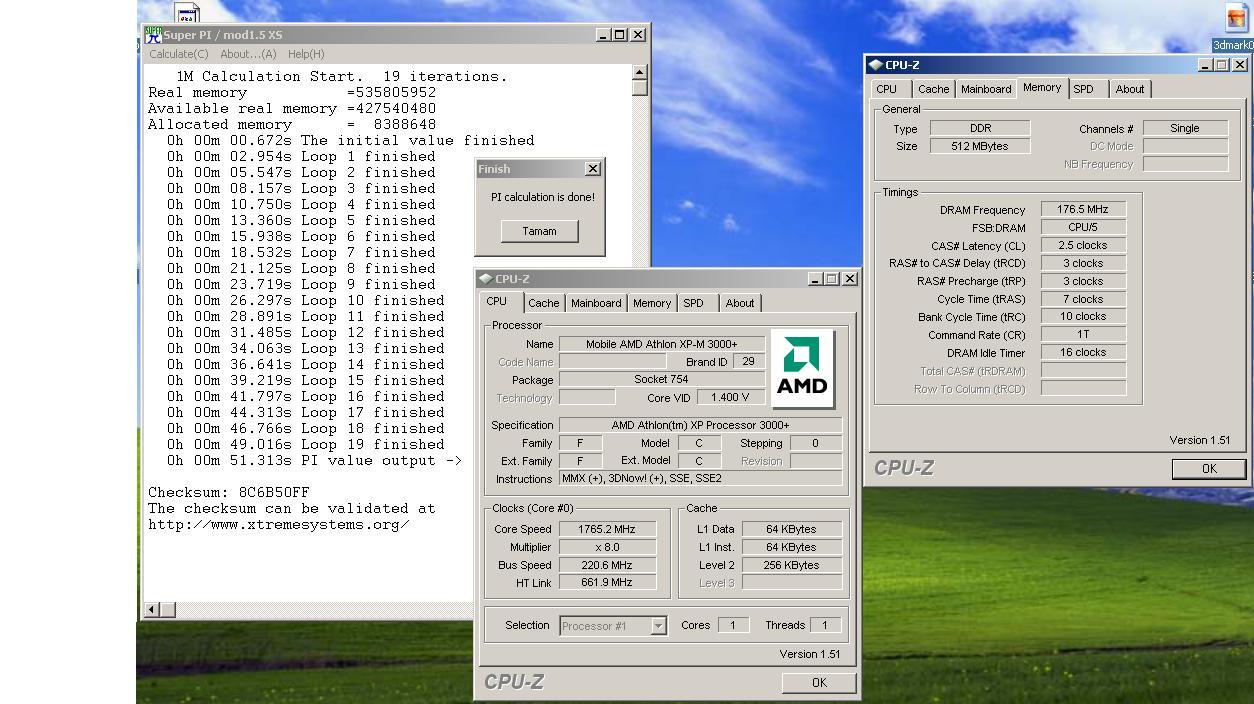Click the AMD logo in CPU-Z
The image size is (1254, 704).
[x=802, y=369]
